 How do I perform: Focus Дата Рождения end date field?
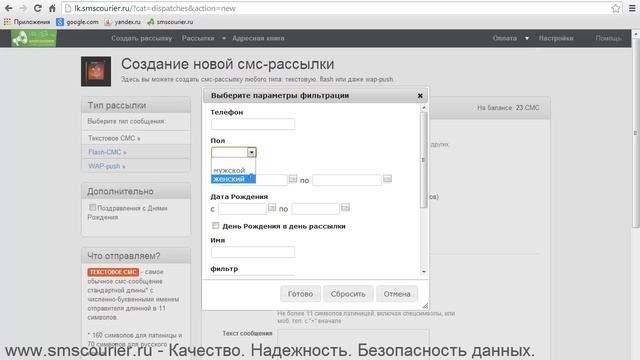(x=316, y=209)
